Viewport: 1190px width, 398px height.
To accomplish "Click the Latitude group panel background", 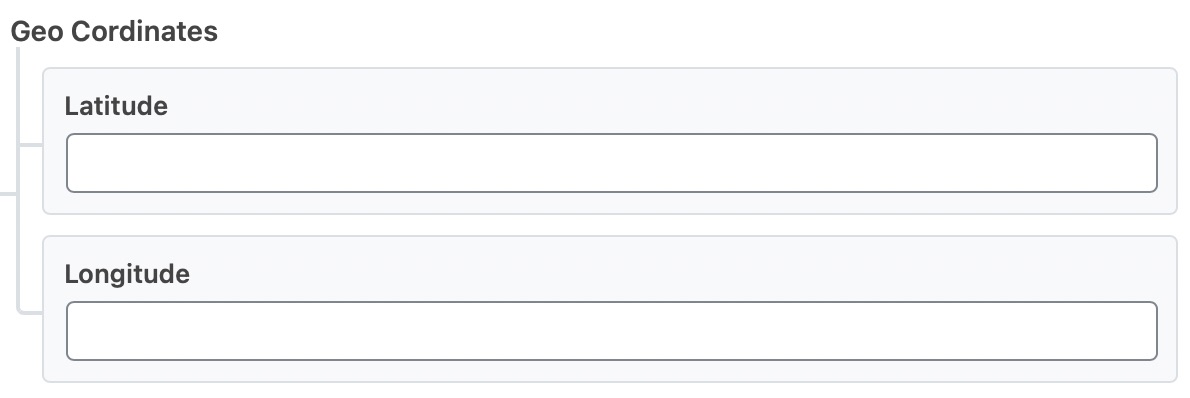I will (x=609, y=141).
